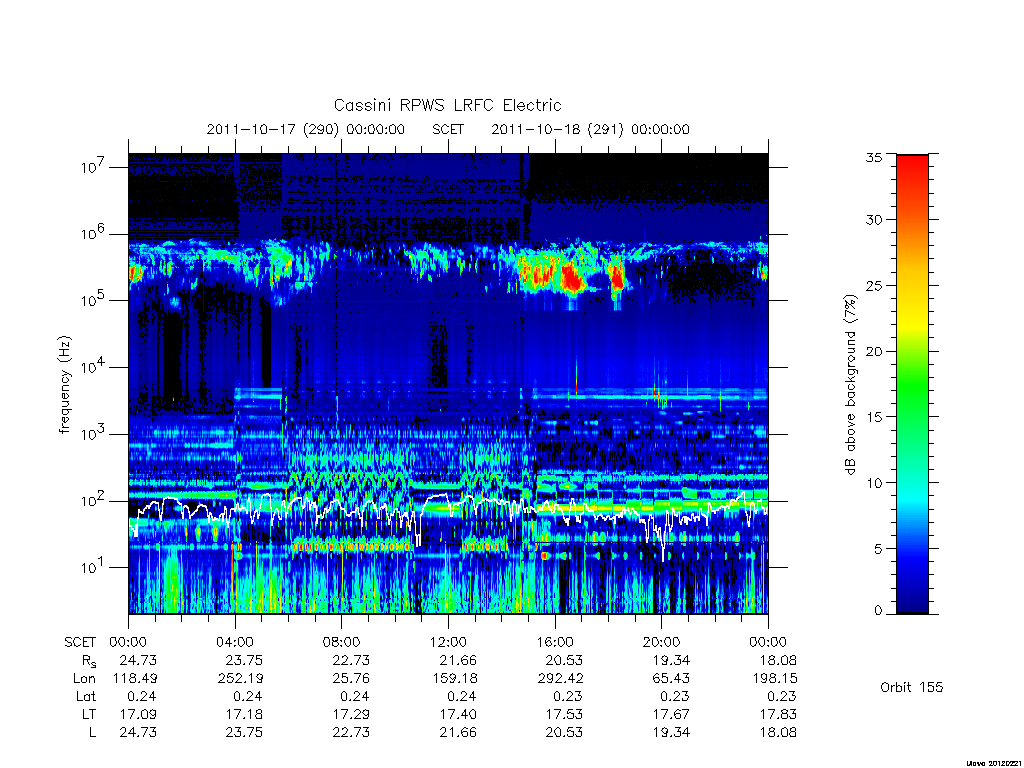Click the '20:00' SCET time tick label

(x=661, y=642)
